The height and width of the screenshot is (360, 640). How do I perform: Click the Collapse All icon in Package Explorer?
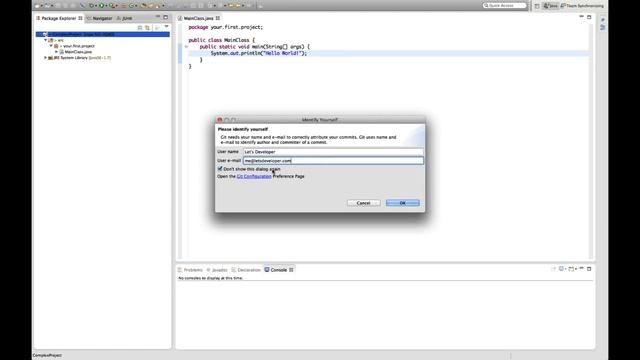click(x=140, y=27)
